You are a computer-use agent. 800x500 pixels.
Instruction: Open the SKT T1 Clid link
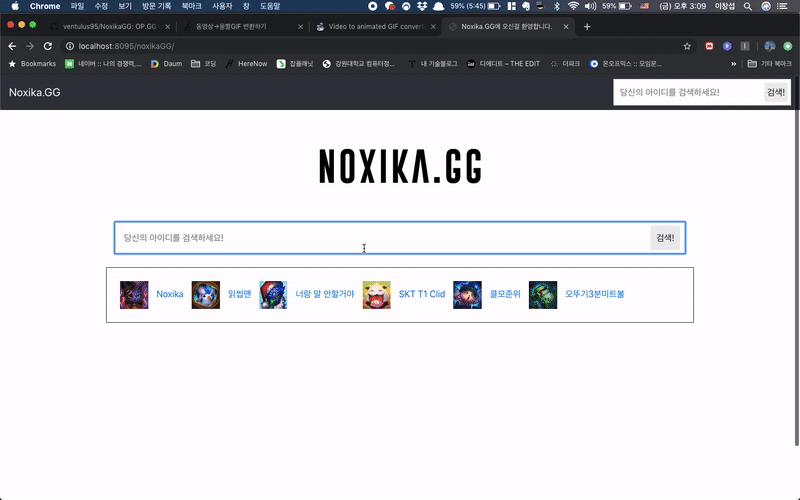[x=422, y=294]
